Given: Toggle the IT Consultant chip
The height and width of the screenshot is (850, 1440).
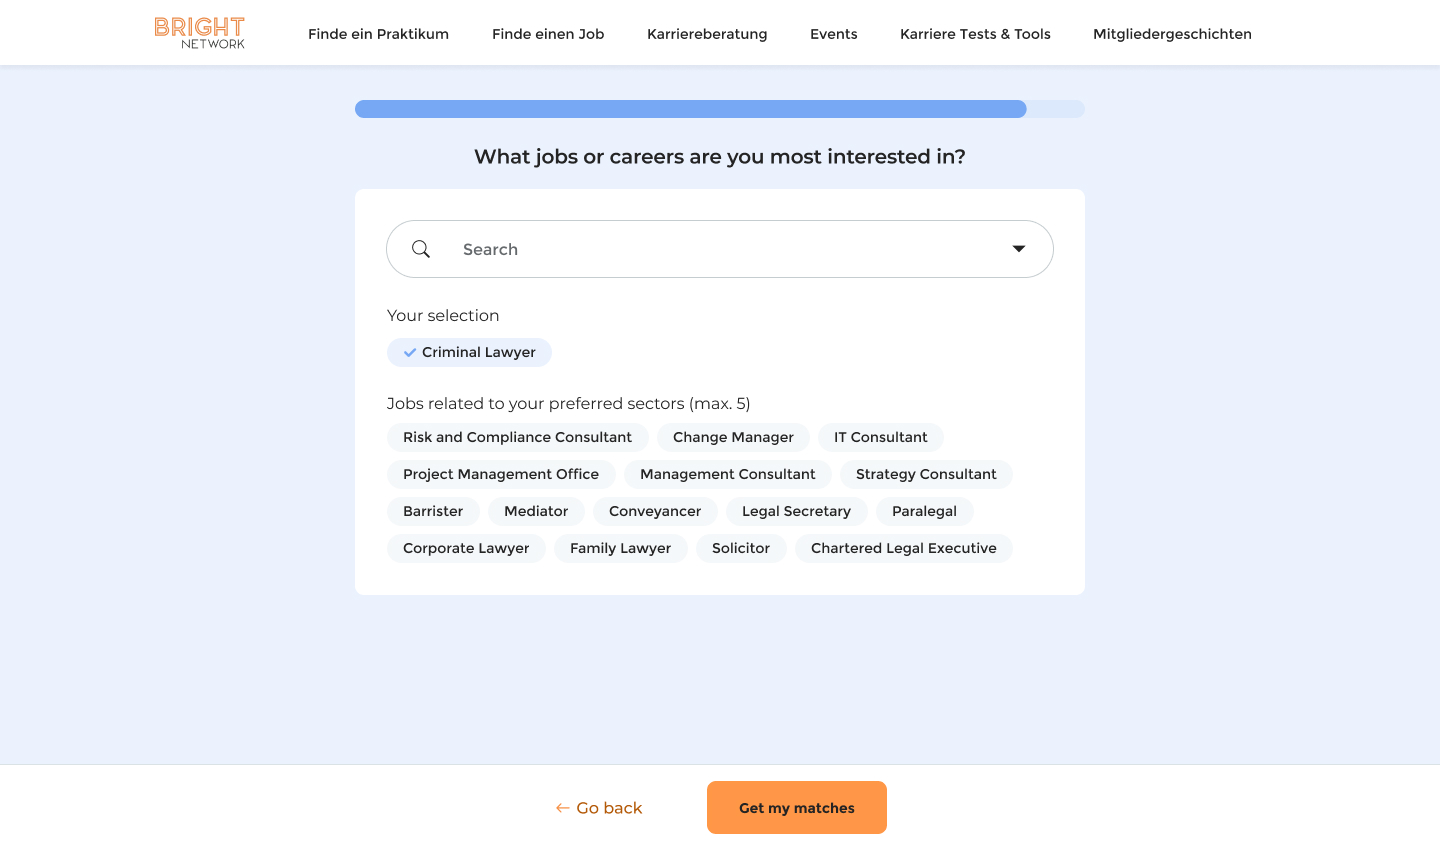Looking at the screenshot, I should point(880,437).
